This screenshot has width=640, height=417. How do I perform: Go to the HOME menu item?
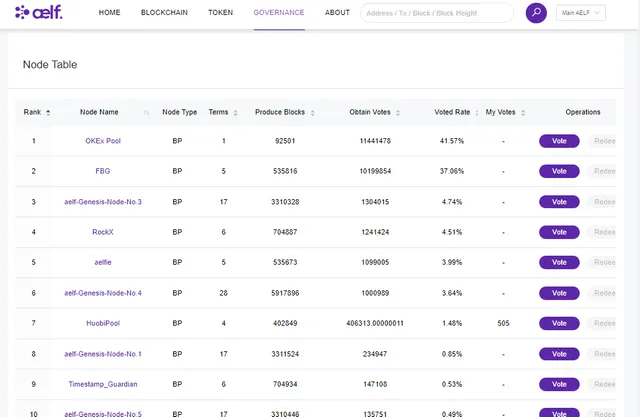pos(109,13)
